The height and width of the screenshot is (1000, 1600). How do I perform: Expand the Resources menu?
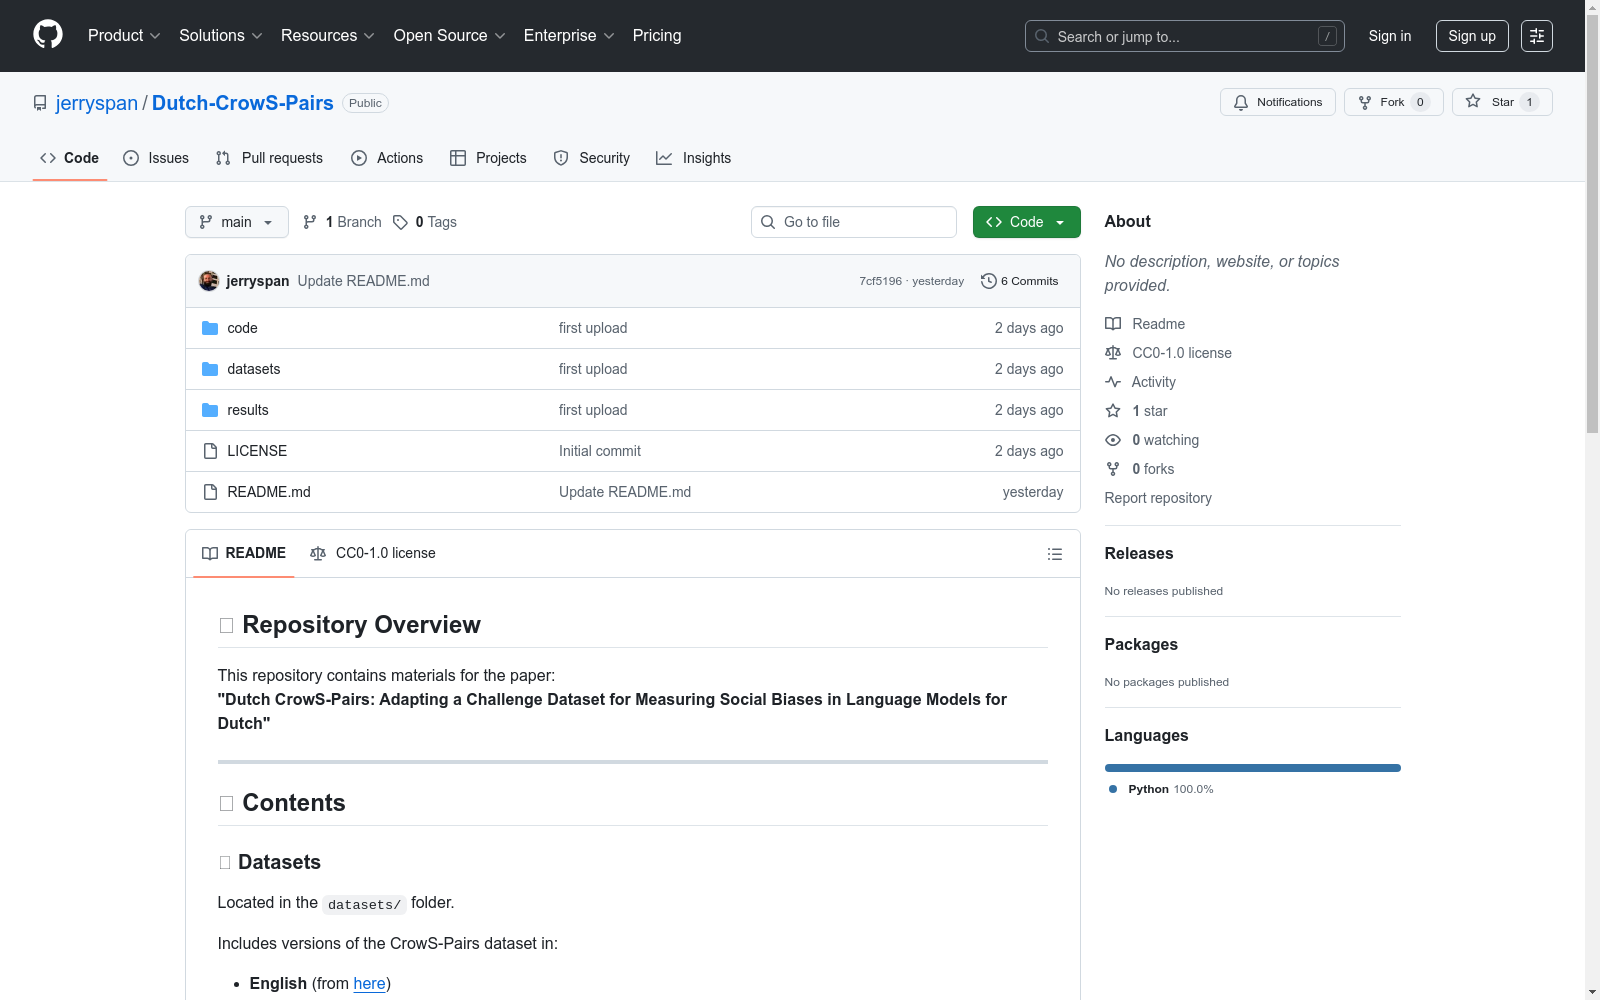(328, 35)
